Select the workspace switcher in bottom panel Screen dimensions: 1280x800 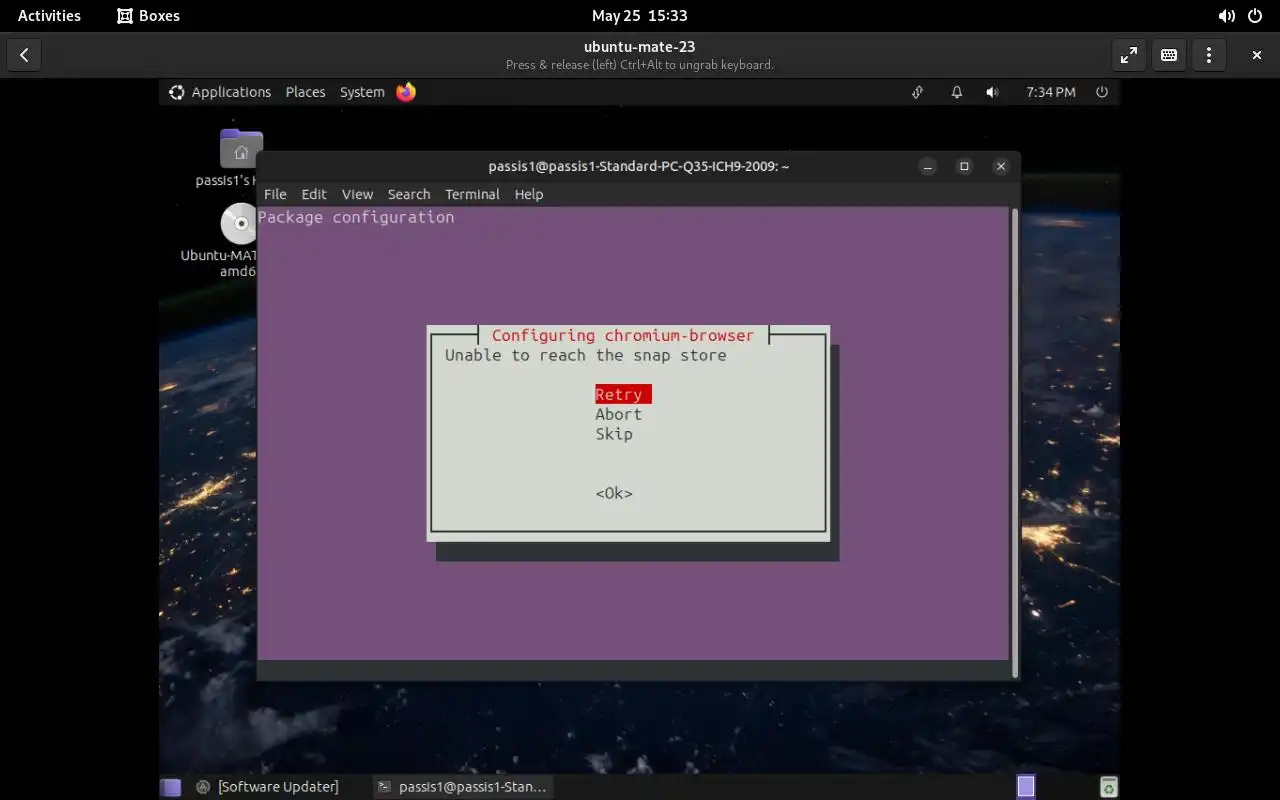(x=1026, y=787)
